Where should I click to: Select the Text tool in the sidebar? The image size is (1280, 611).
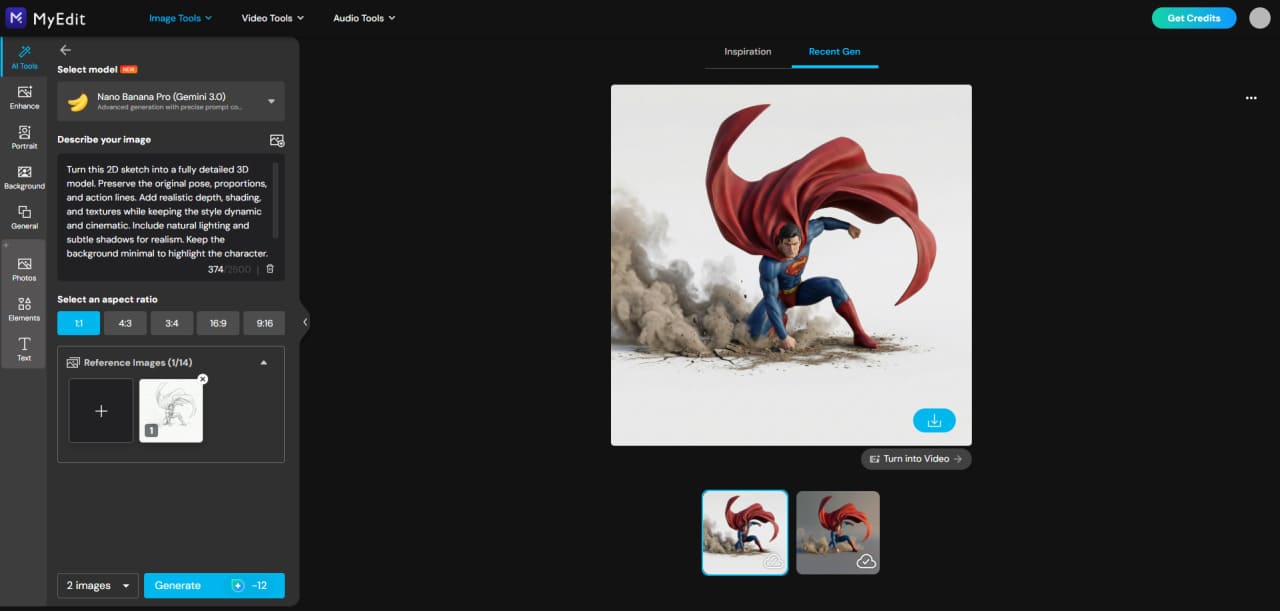23,347
